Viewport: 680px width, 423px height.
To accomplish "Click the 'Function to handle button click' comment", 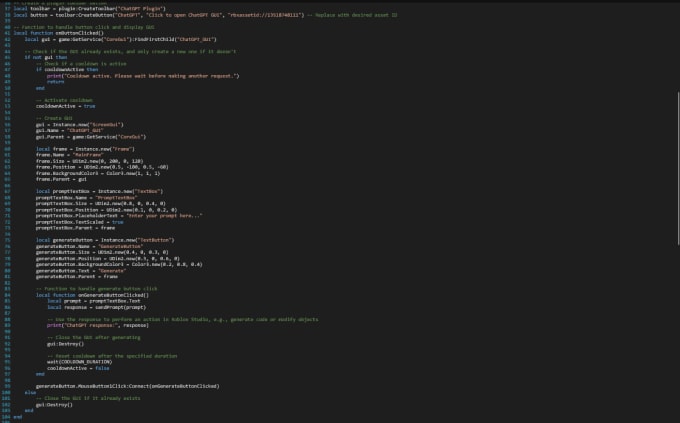I will (x=84, y=27).
